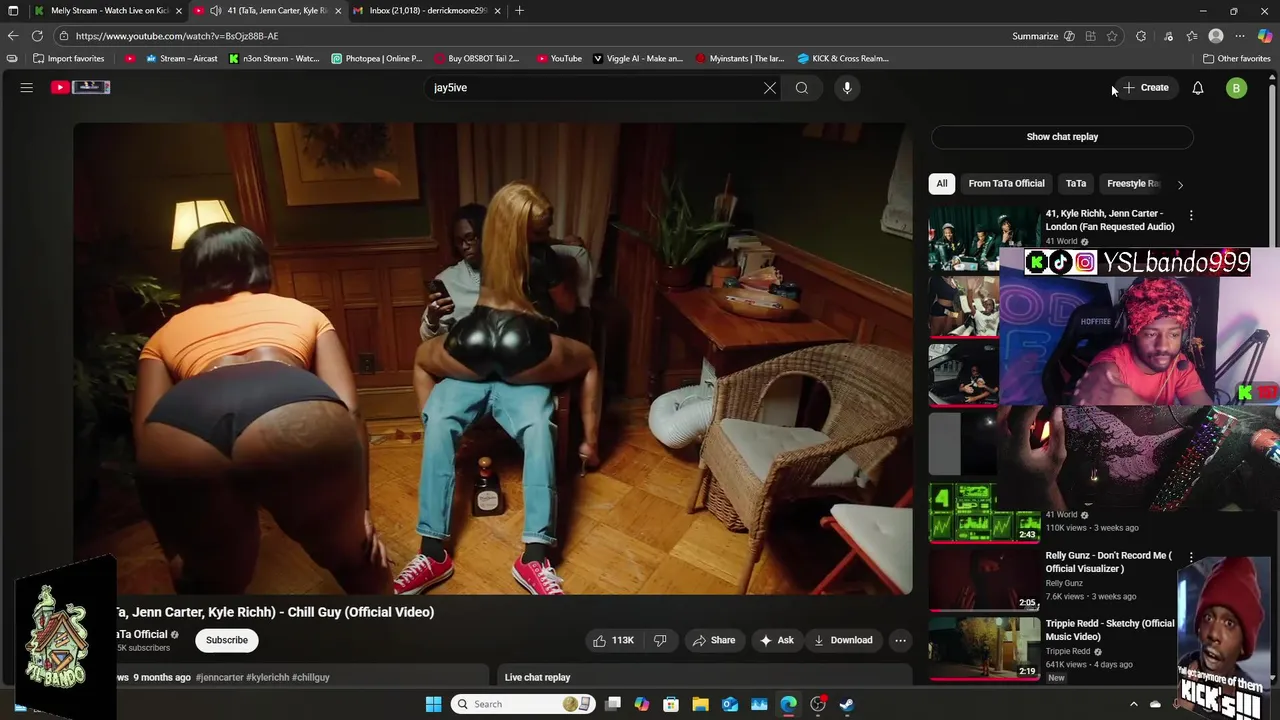Open Buy OBSBOT Tail 2 bookmark
This screenshot has width=1280, height=720.
[x=476, y=58]
